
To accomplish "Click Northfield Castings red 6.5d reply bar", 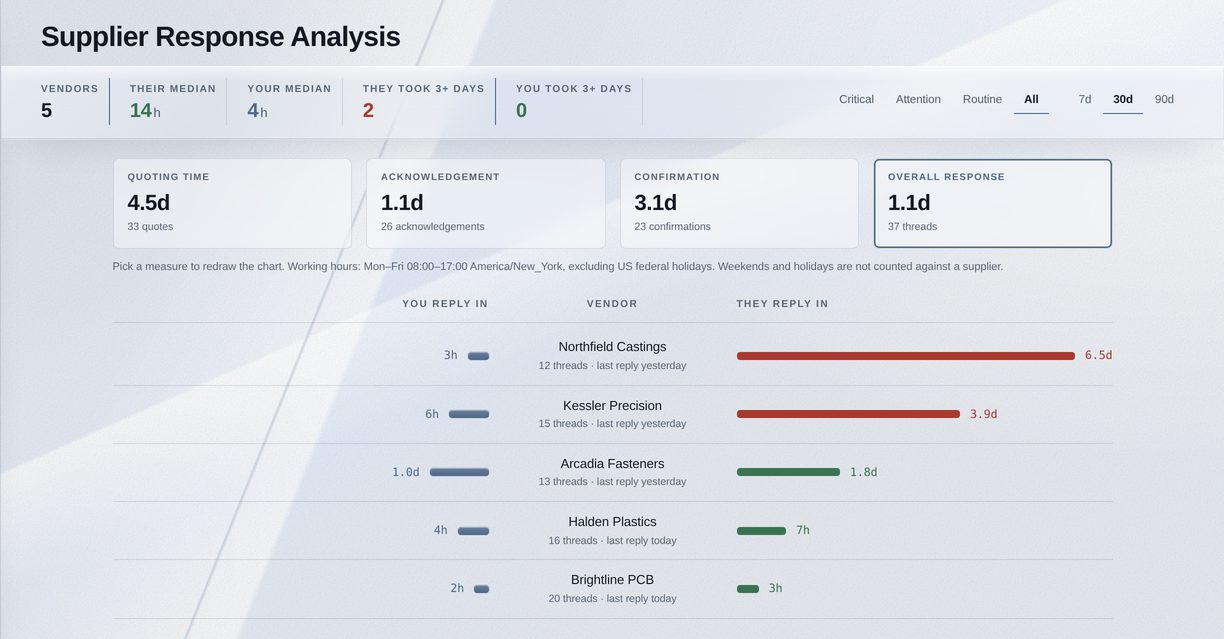I will (906, 356).
